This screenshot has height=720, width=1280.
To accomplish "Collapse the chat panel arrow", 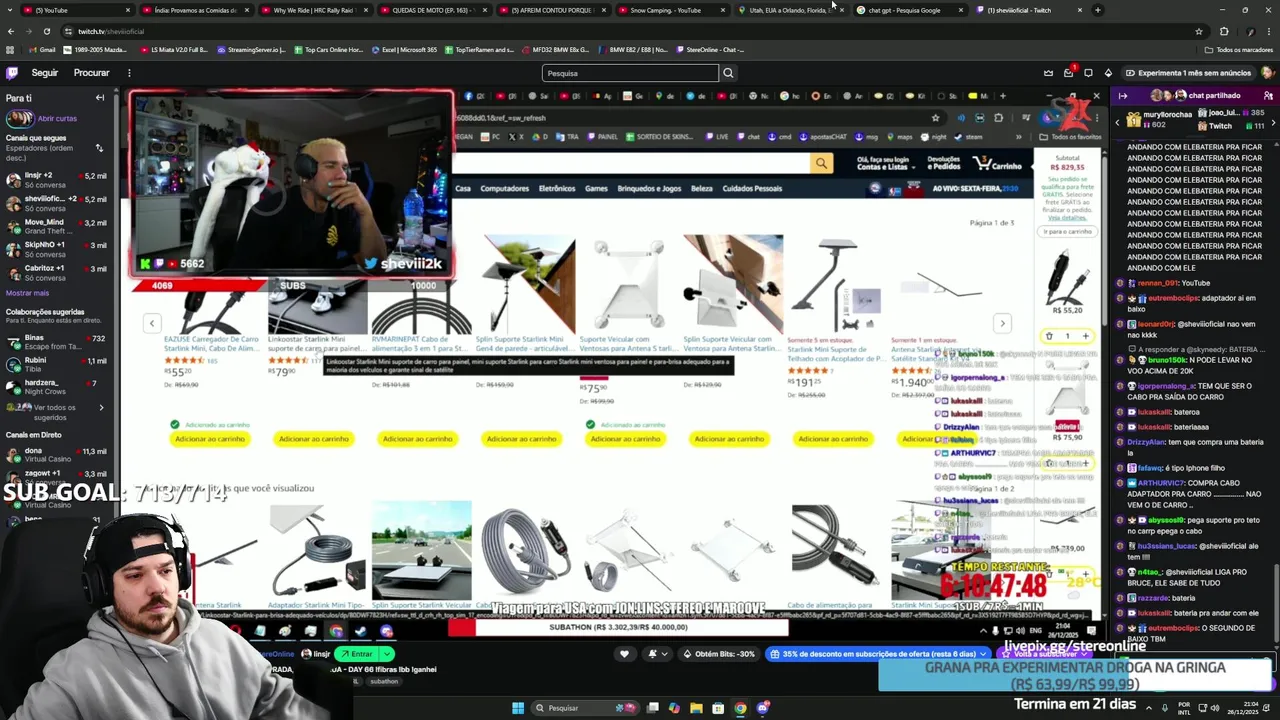I will point(1123,96).
